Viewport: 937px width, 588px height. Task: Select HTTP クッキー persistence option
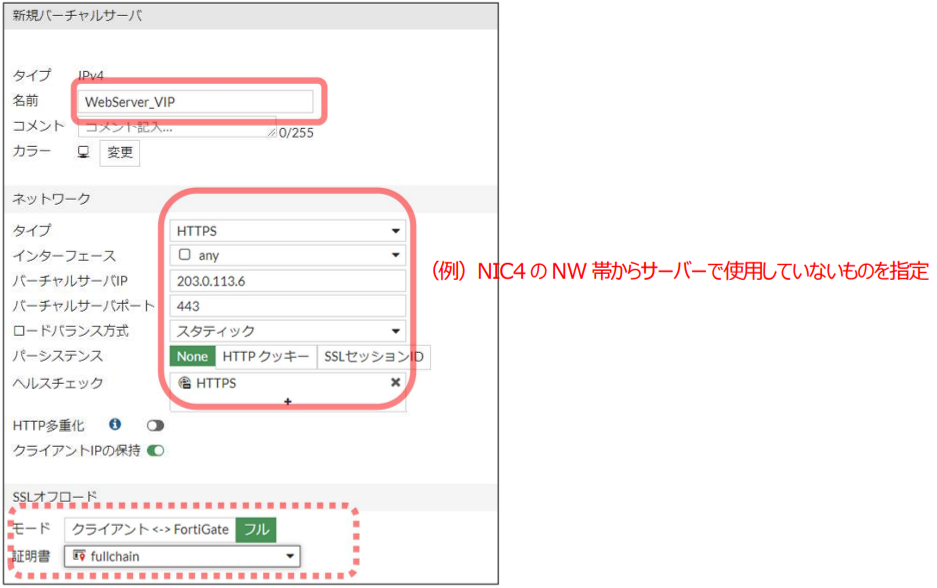(266, 357)
